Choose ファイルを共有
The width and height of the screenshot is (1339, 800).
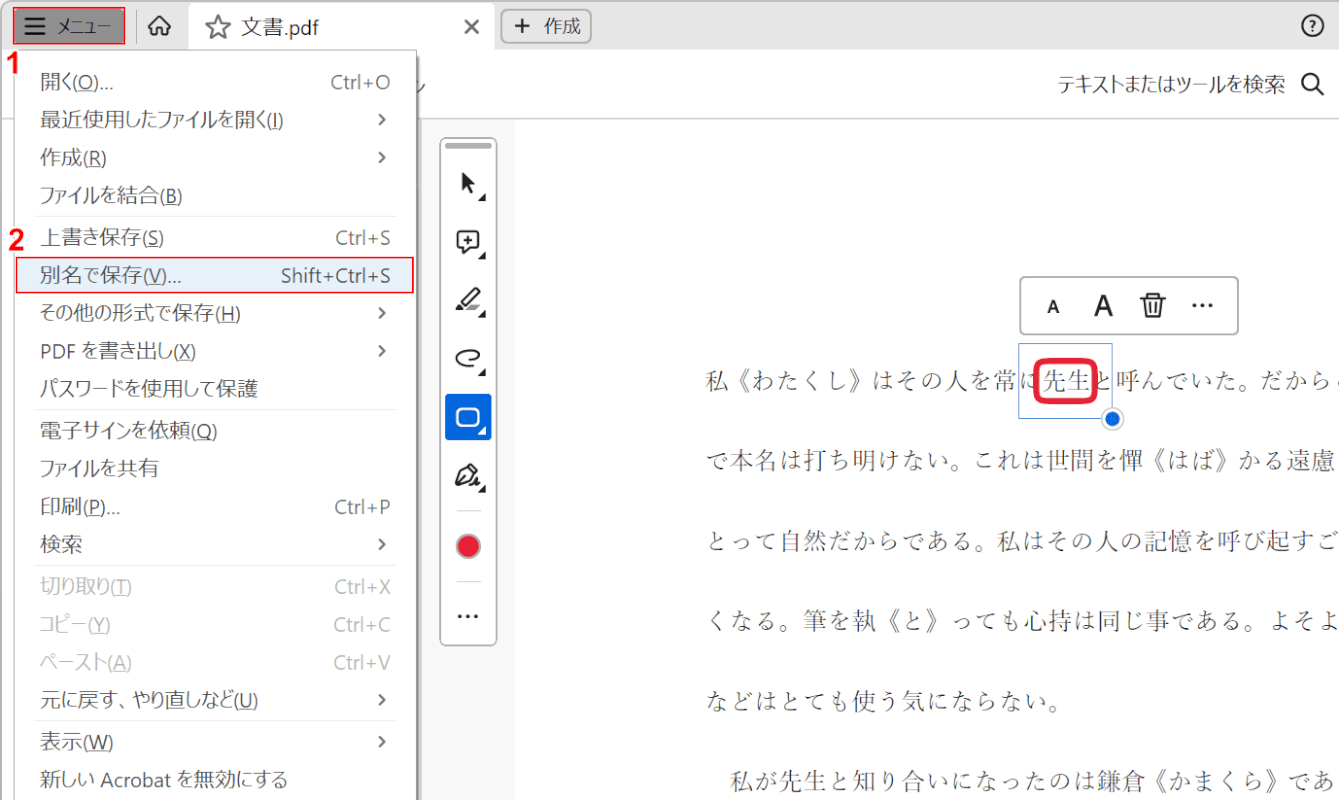pyautogui.click(x=215, y=469)
